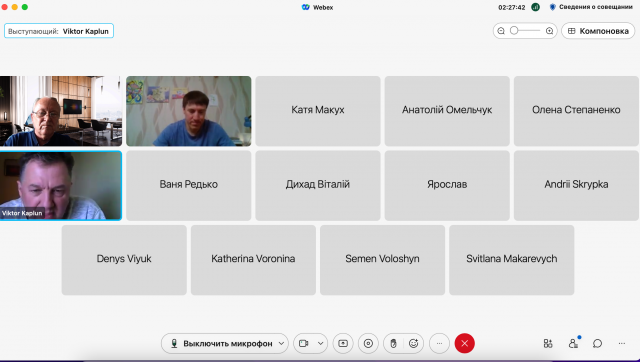End the meeting with red X button
The image size is (640, 362).
click(x=464, y=344)
